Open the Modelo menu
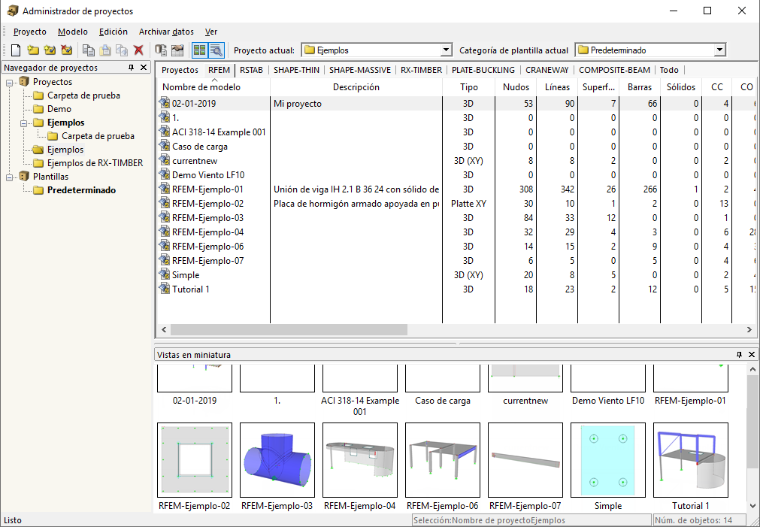Image resolution: width=760 pixels, height=527 pixels. (x=73, y=32)
